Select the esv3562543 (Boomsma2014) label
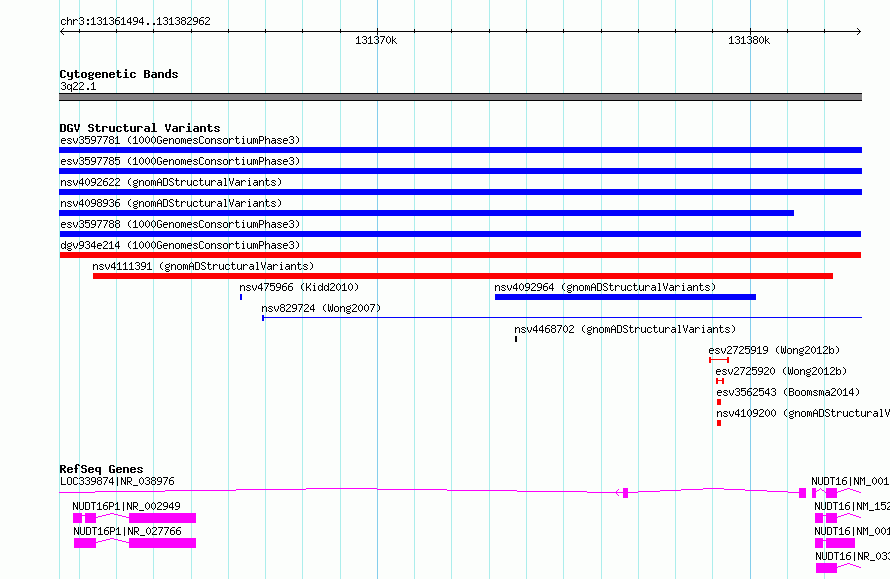Image resolution: width=890 pixels, height=579 pixels. (x=788, y=392)
